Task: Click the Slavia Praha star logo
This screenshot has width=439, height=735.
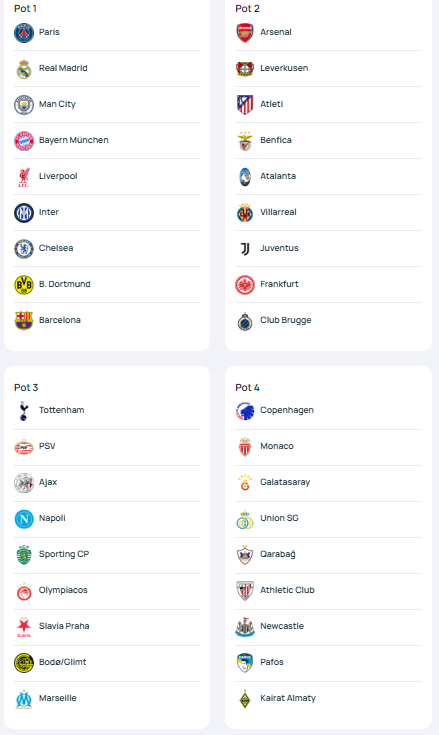Action: point(24,627)
